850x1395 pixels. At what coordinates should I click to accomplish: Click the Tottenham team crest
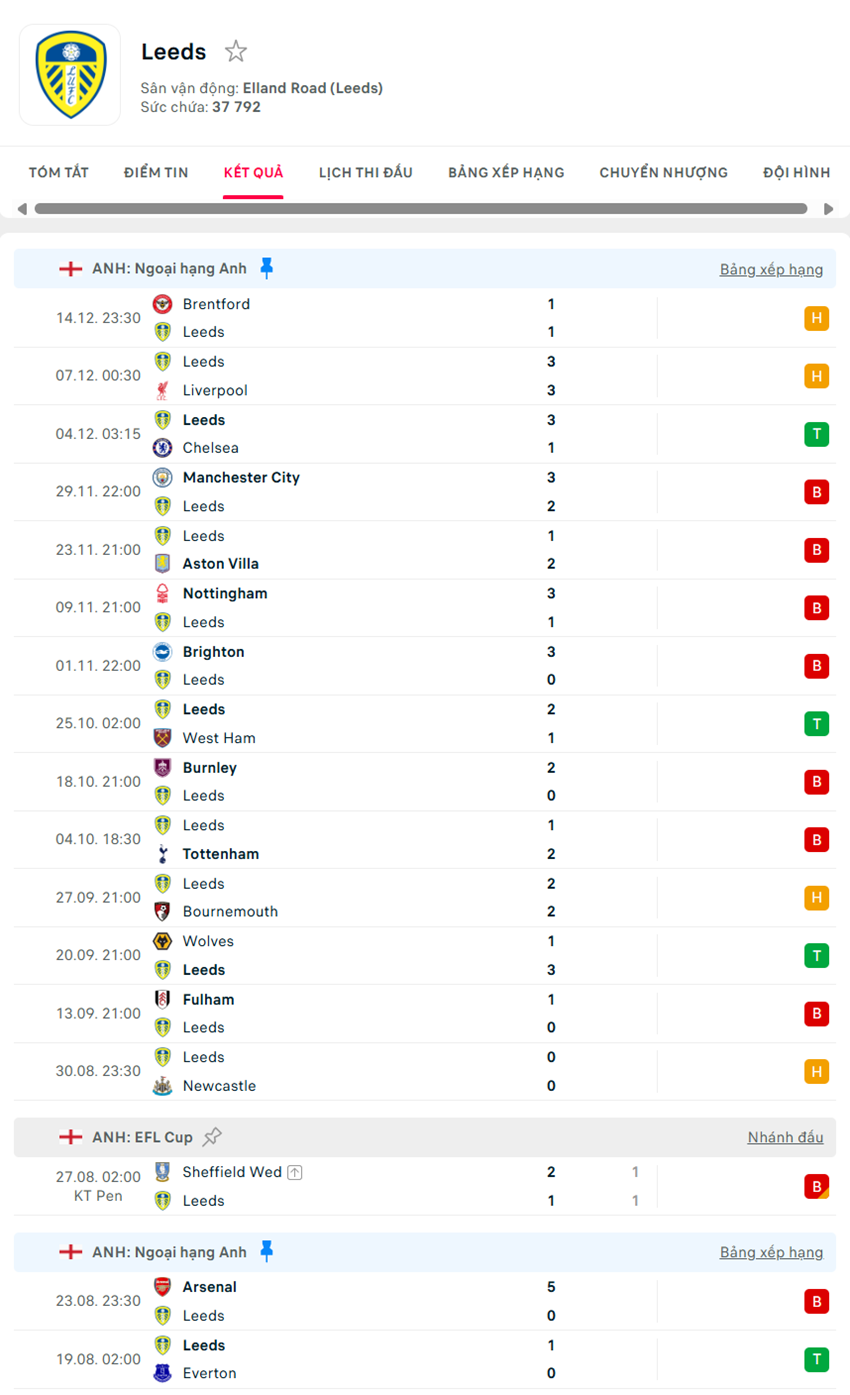point(162,854)
